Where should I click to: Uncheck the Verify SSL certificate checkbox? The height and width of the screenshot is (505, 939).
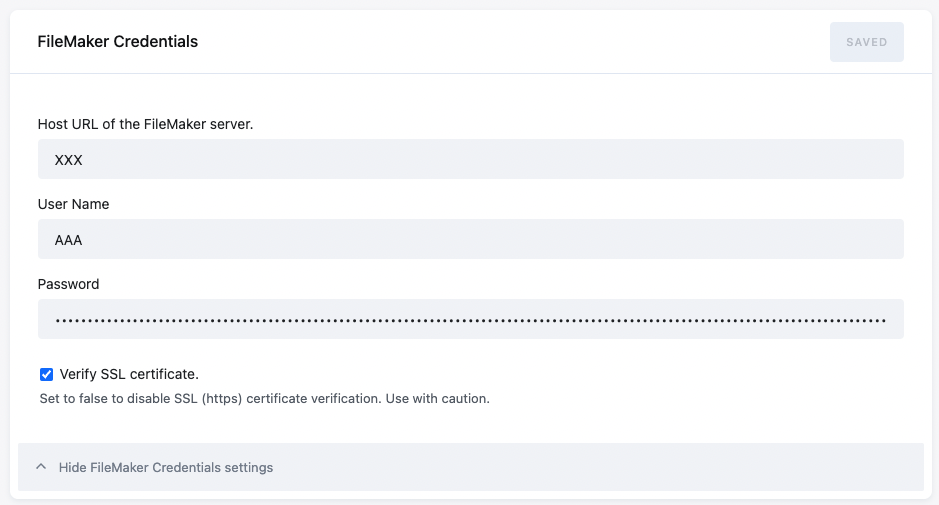coord(46,374)
